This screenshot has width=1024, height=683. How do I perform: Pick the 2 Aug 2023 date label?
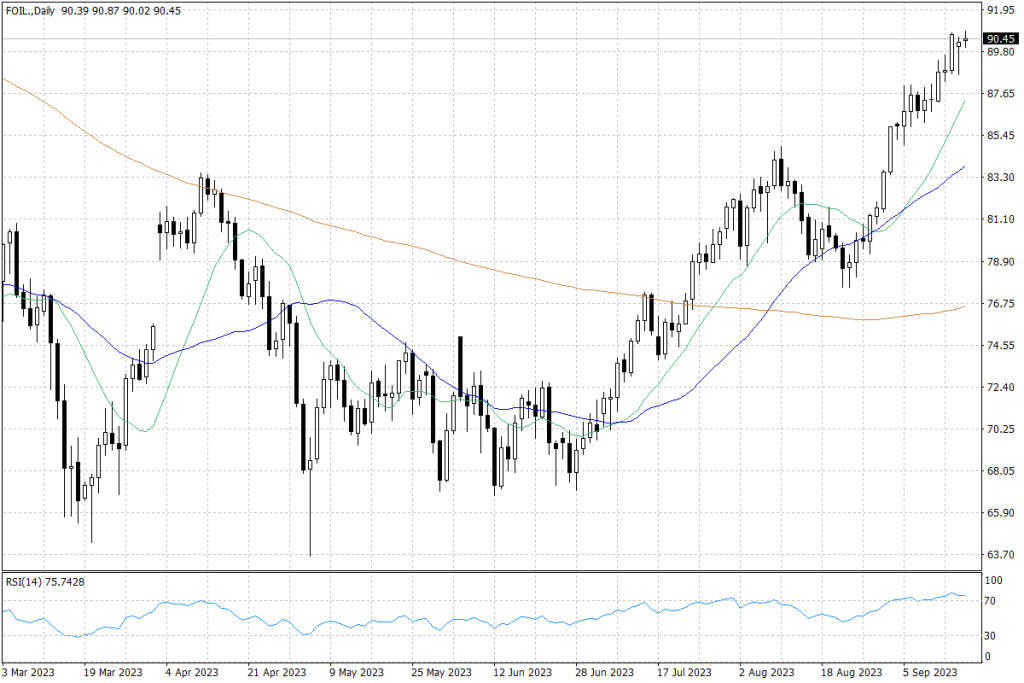(x=770, y=672)
